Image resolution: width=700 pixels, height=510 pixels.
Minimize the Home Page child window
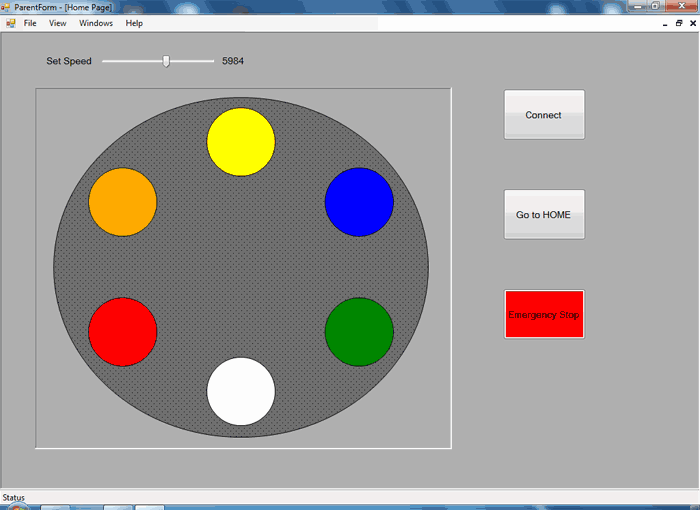click(665, 24)
